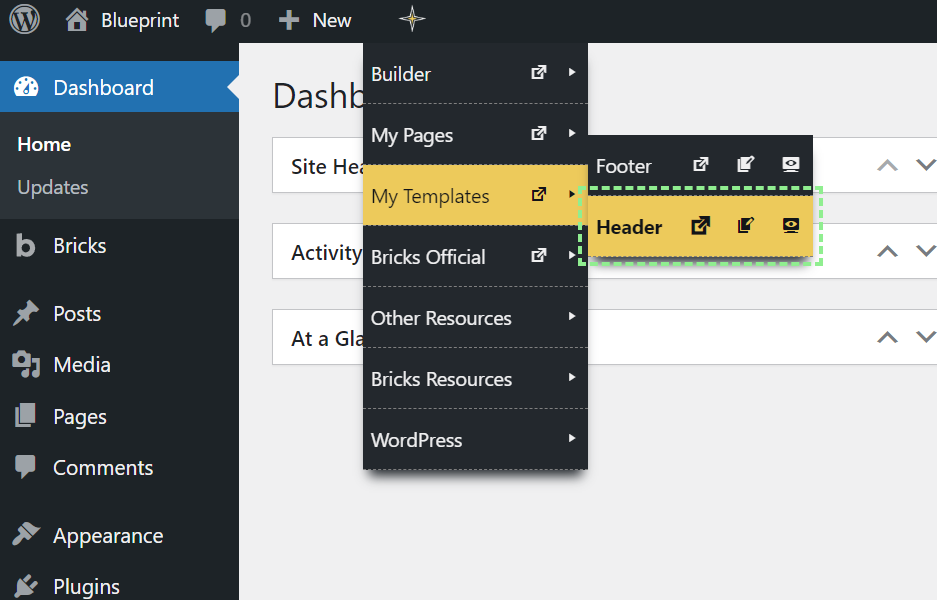Open the star-shaped quick menu icon
The width and height of the screenshot is (937, 600).
tap(411, 20)
